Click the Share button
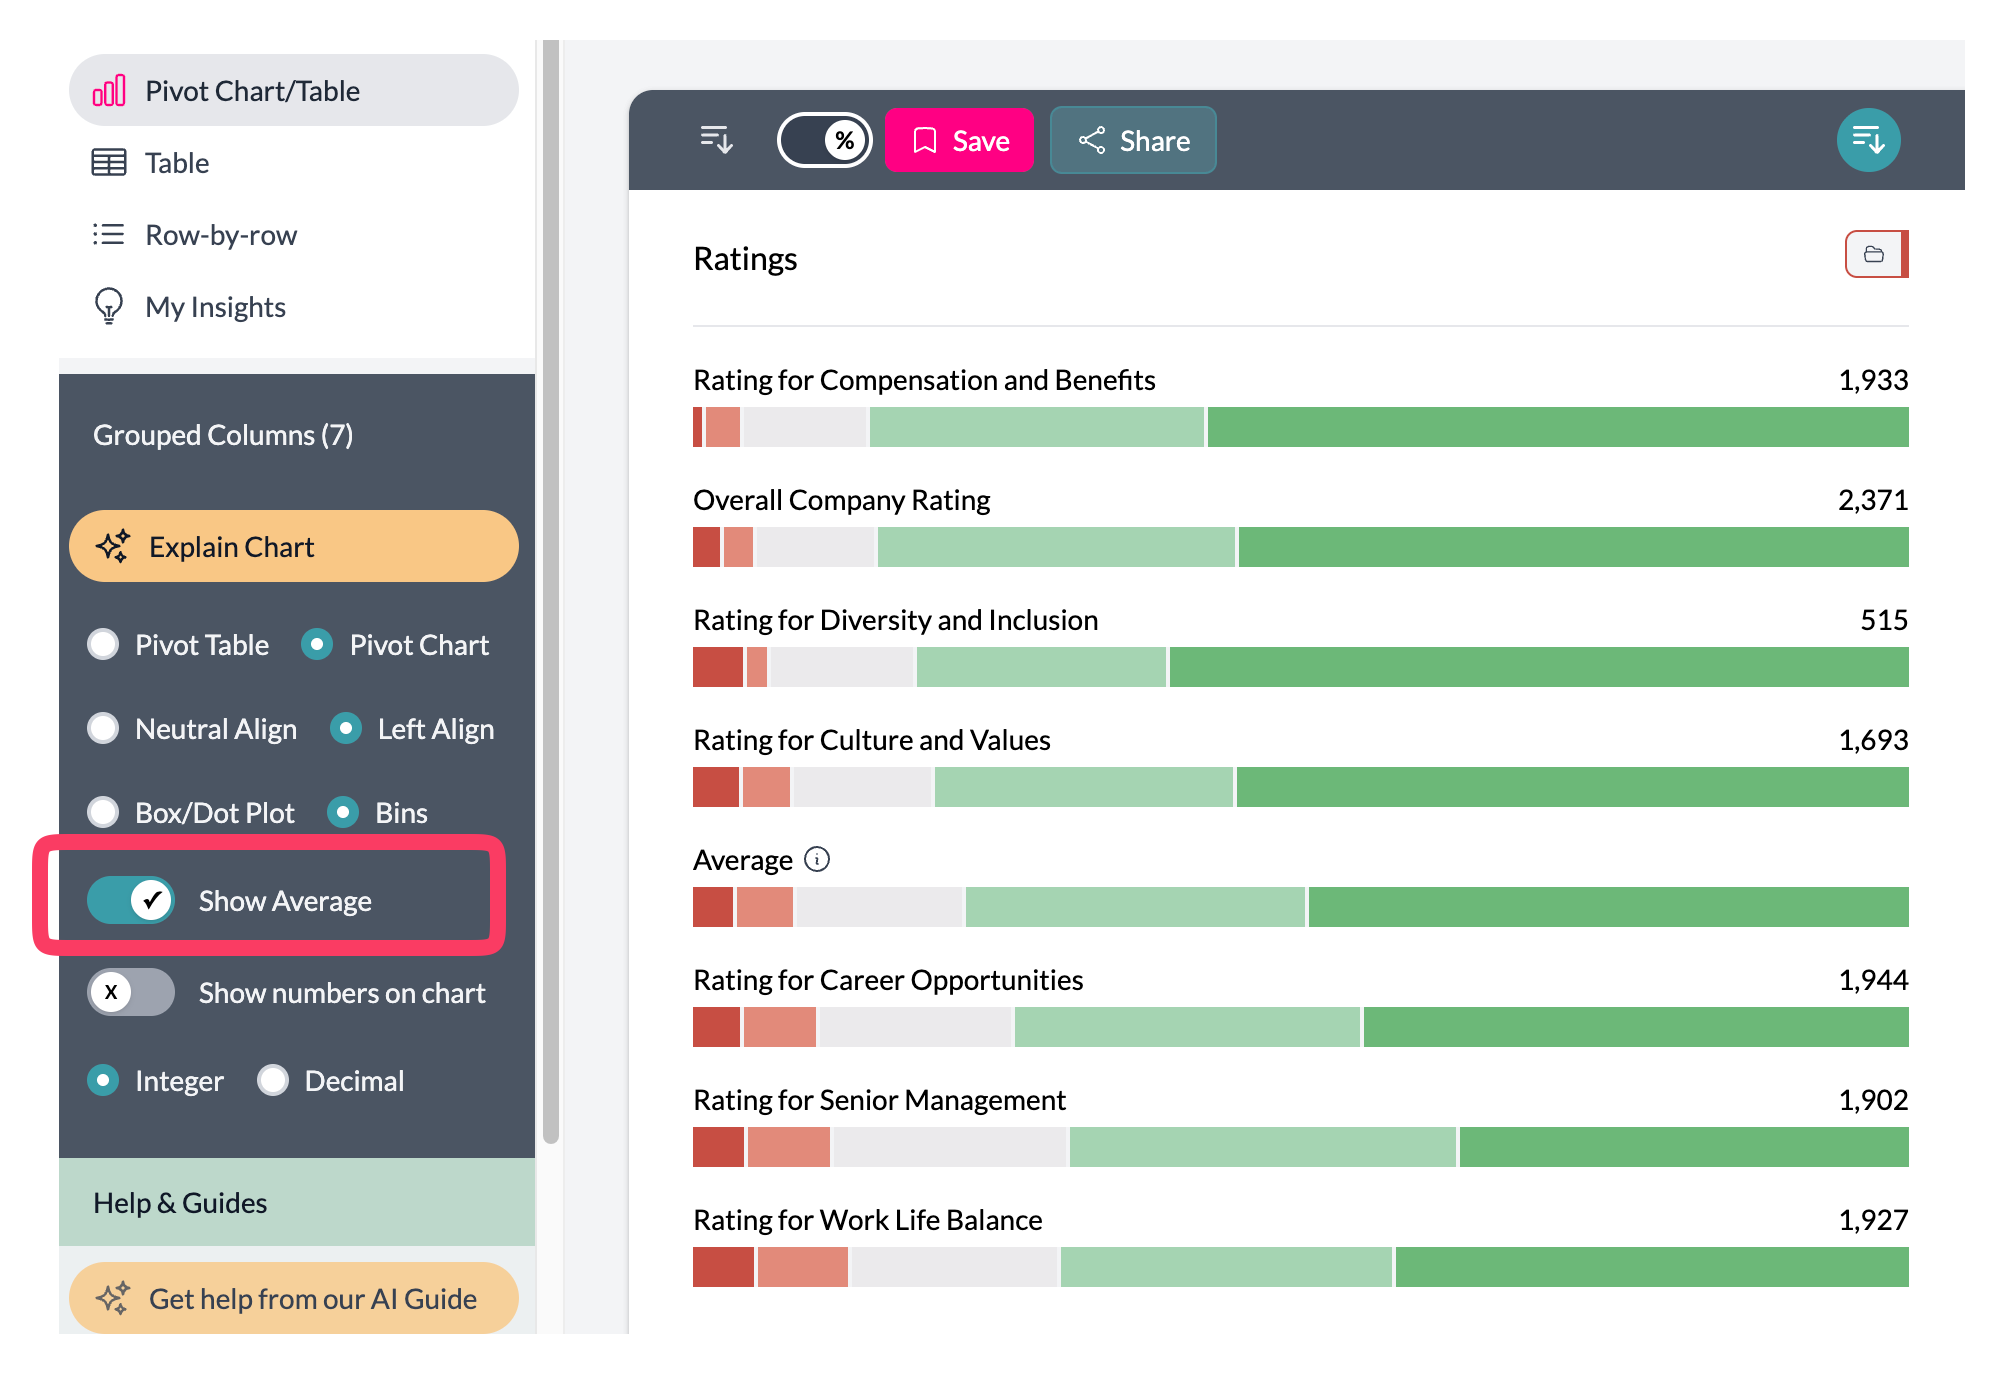 click(x=1133, y=140)
